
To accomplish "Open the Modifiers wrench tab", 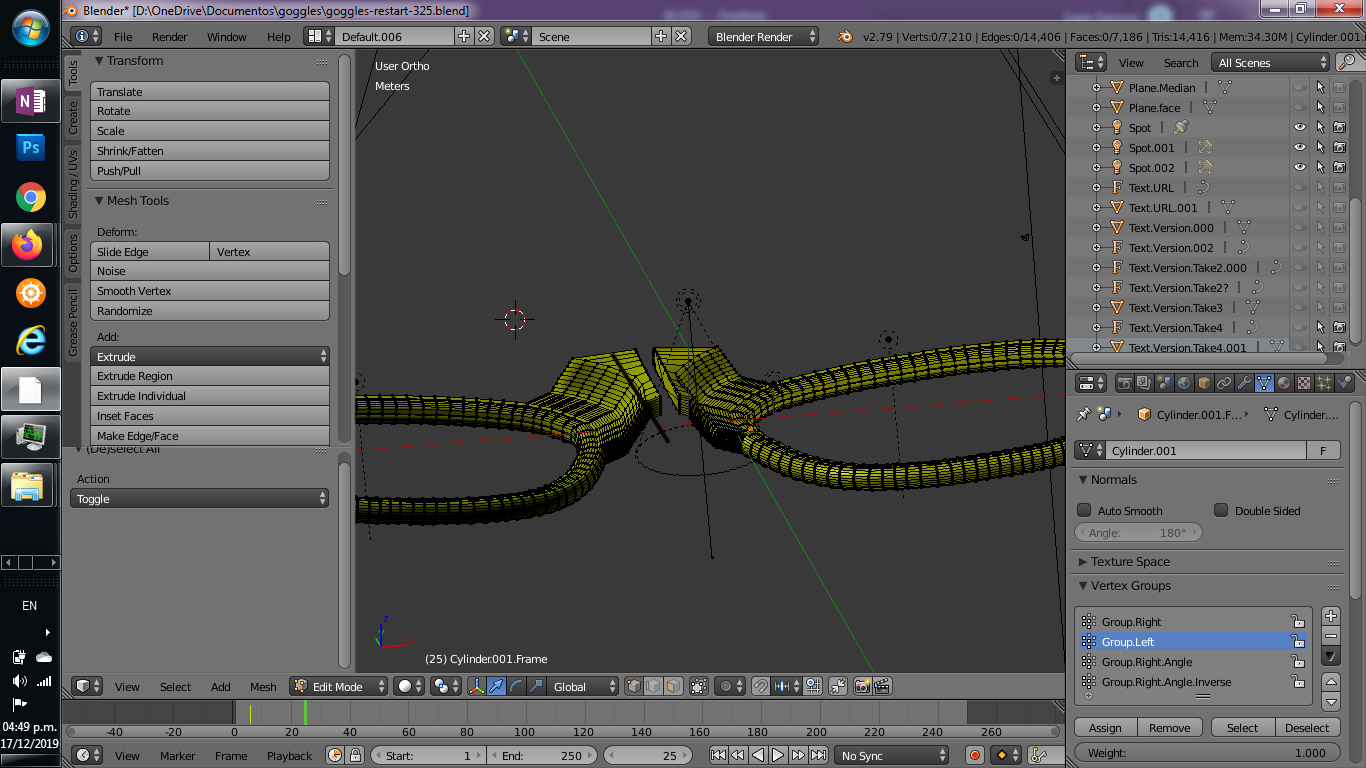I will click(1244, 383).
